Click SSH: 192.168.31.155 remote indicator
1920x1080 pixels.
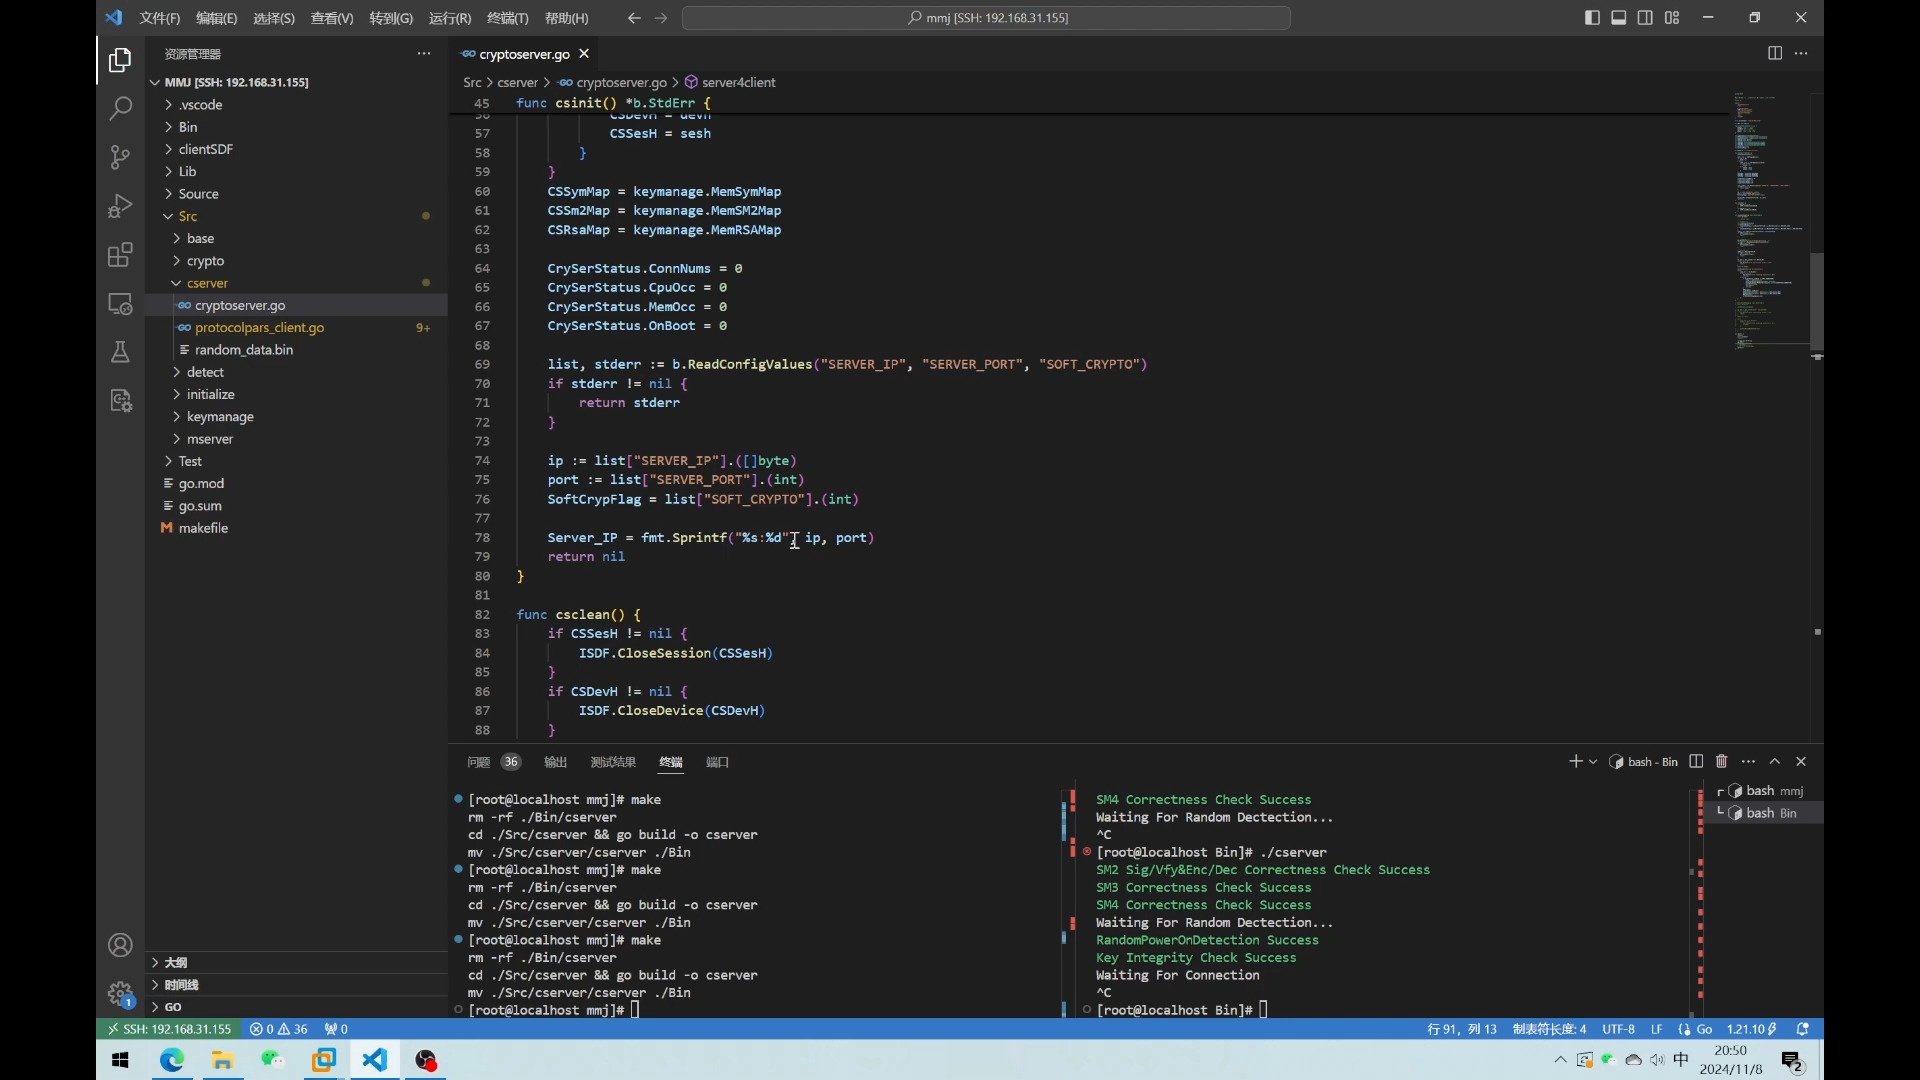[169, 1029]
